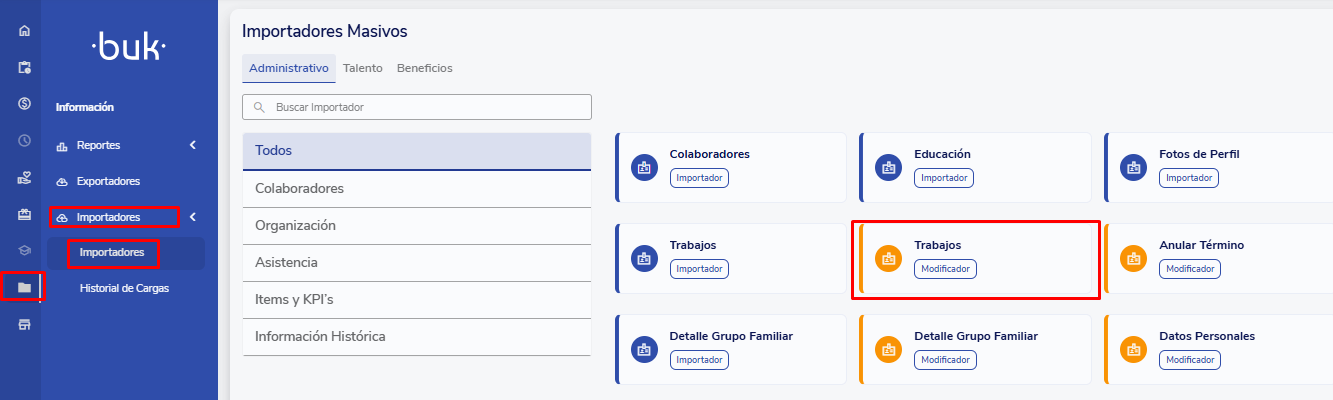
Task: Click the clock icon in sidebar
Action: click(x=24, y=141)
